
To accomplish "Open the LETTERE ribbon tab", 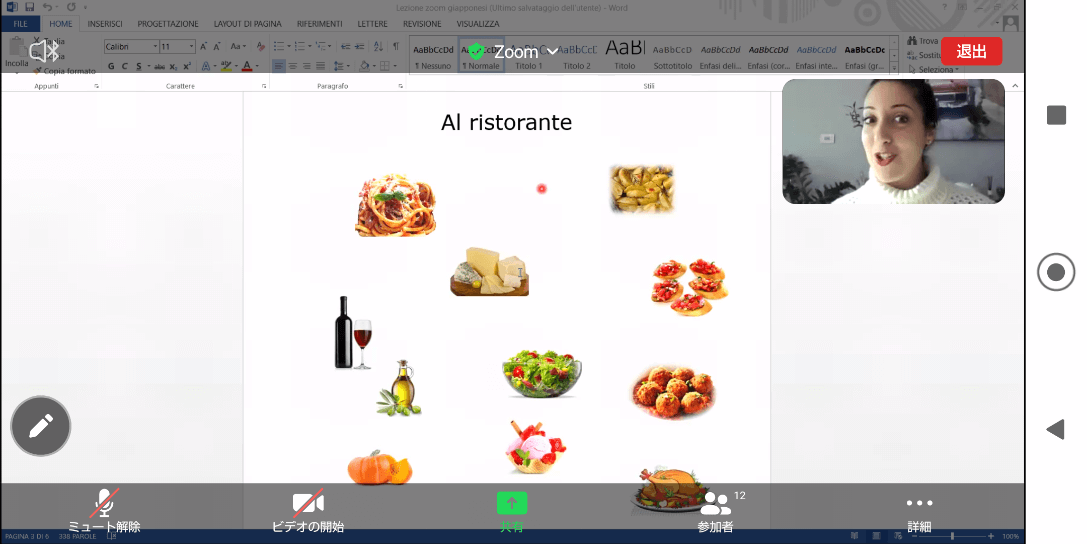I will [x=372, y=24].
